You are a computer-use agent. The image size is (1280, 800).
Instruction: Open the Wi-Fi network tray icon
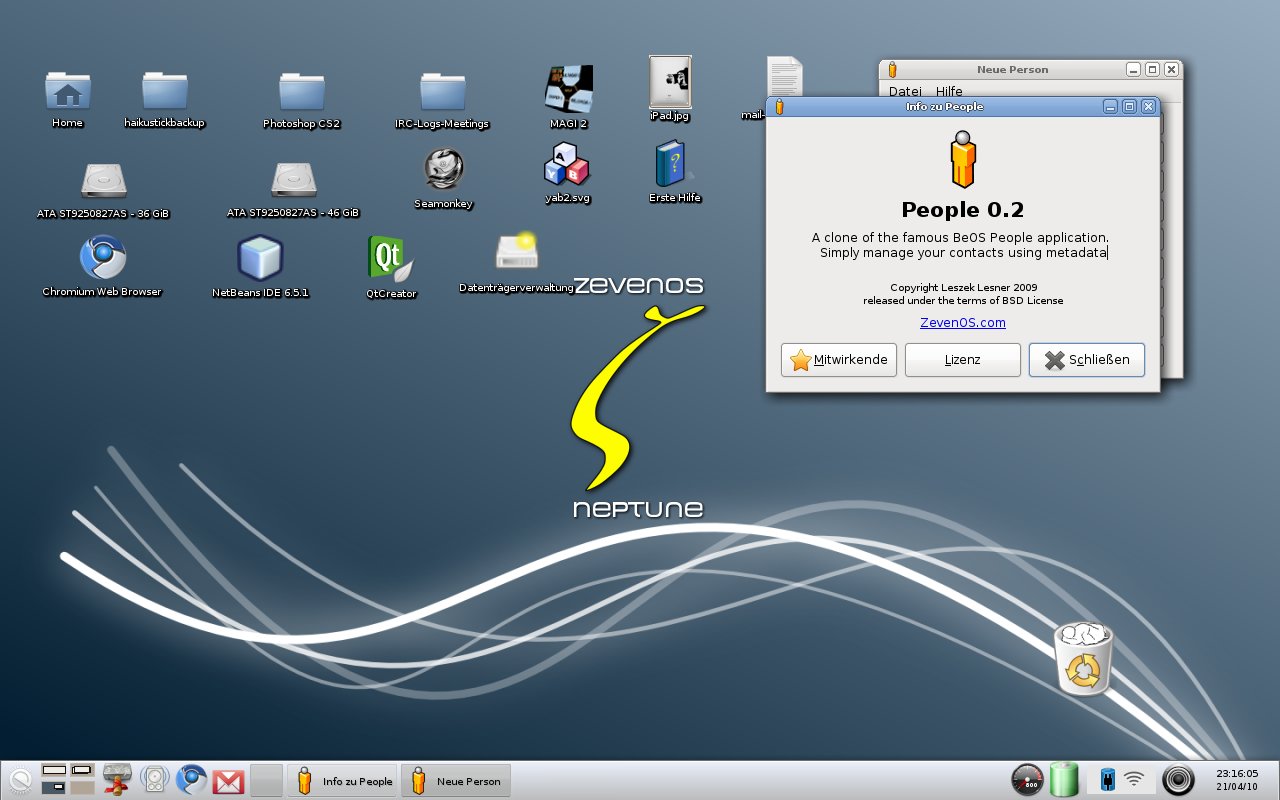tap(1134, 779)
